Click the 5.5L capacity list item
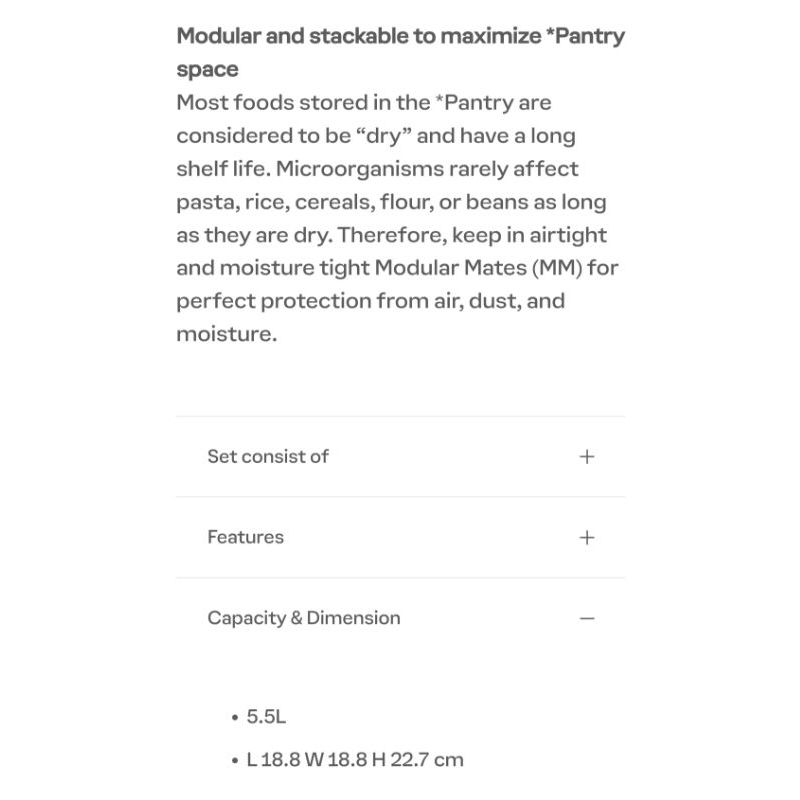The image size is (800, 800). [267, 717]
